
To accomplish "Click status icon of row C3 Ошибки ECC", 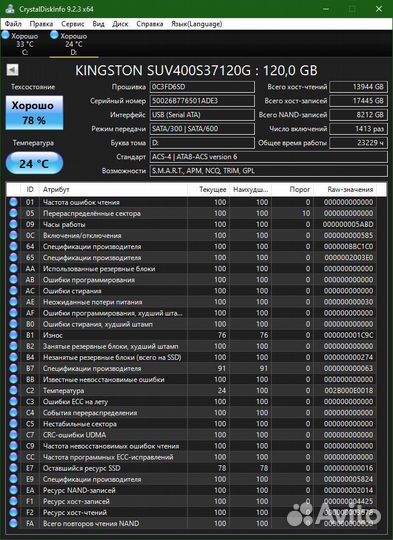I will coord(13,402).
